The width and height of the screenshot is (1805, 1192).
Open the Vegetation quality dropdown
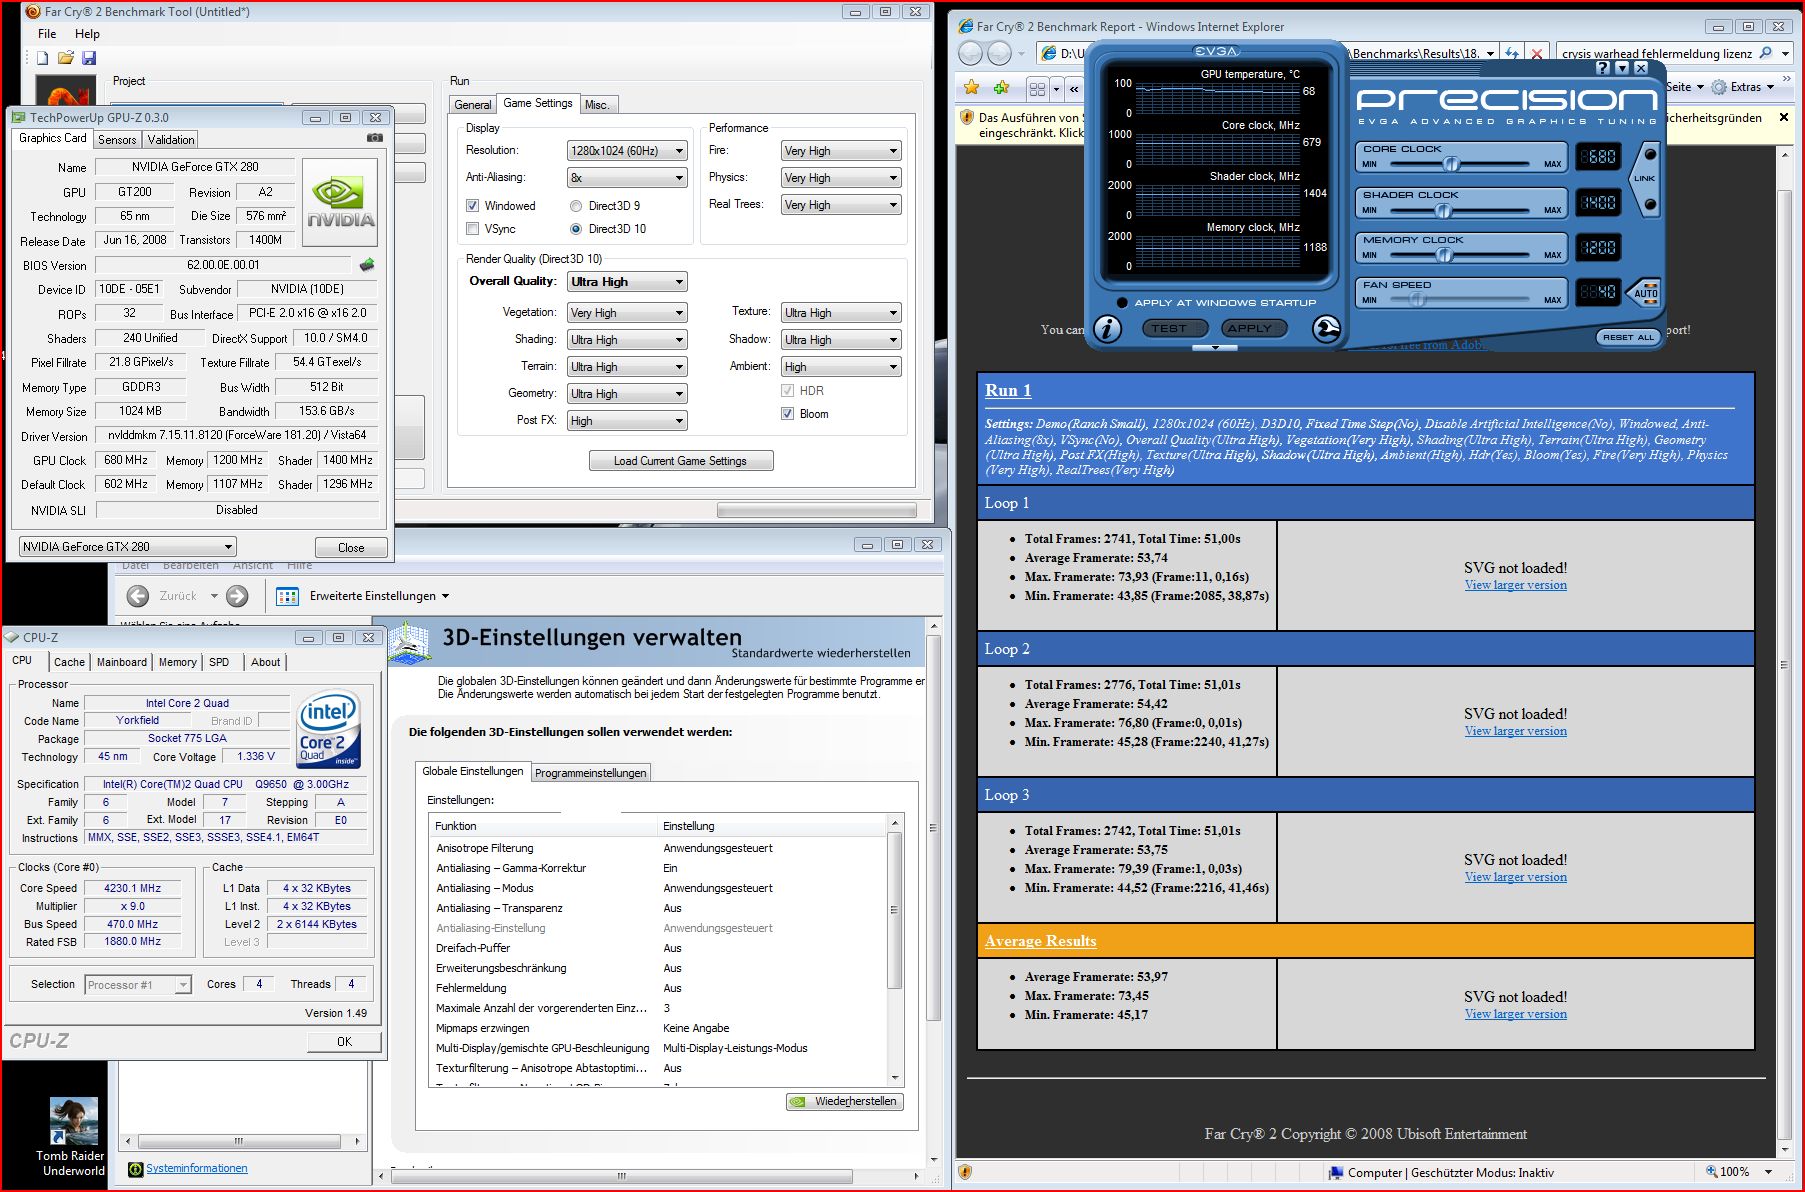(x=627, y=313)
